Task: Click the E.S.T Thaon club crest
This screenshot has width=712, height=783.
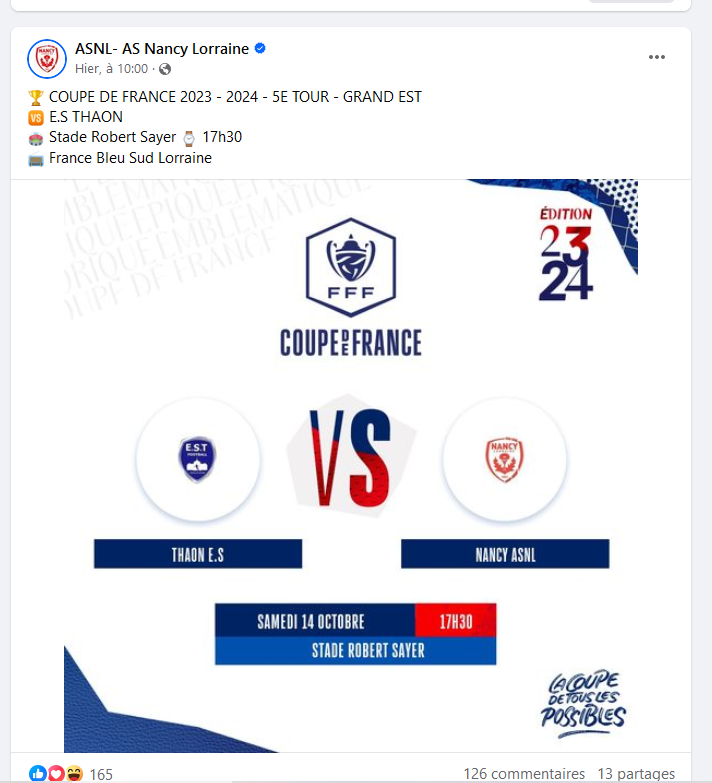Action: click(197, 458)
